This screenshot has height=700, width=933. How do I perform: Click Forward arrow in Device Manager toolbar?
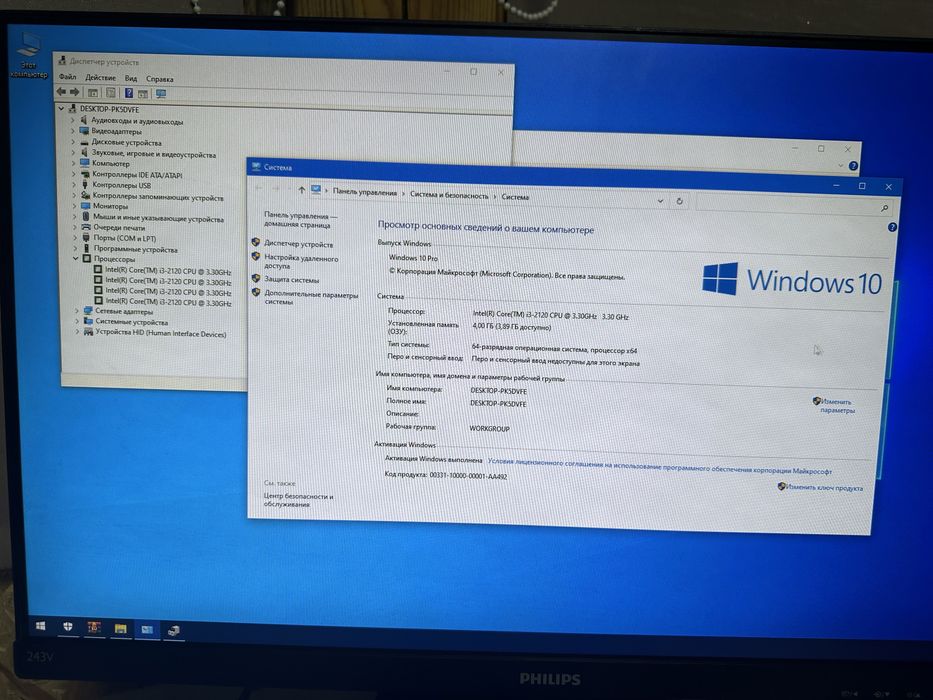click(x=74, y=92)
